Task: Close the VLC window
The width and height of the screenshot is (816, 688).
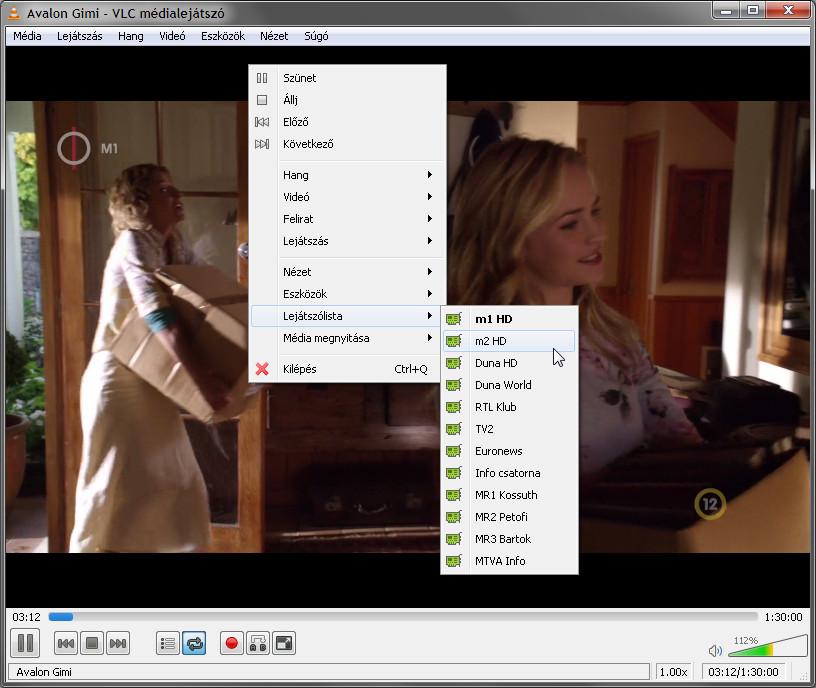Action: (x=787, y=10)
